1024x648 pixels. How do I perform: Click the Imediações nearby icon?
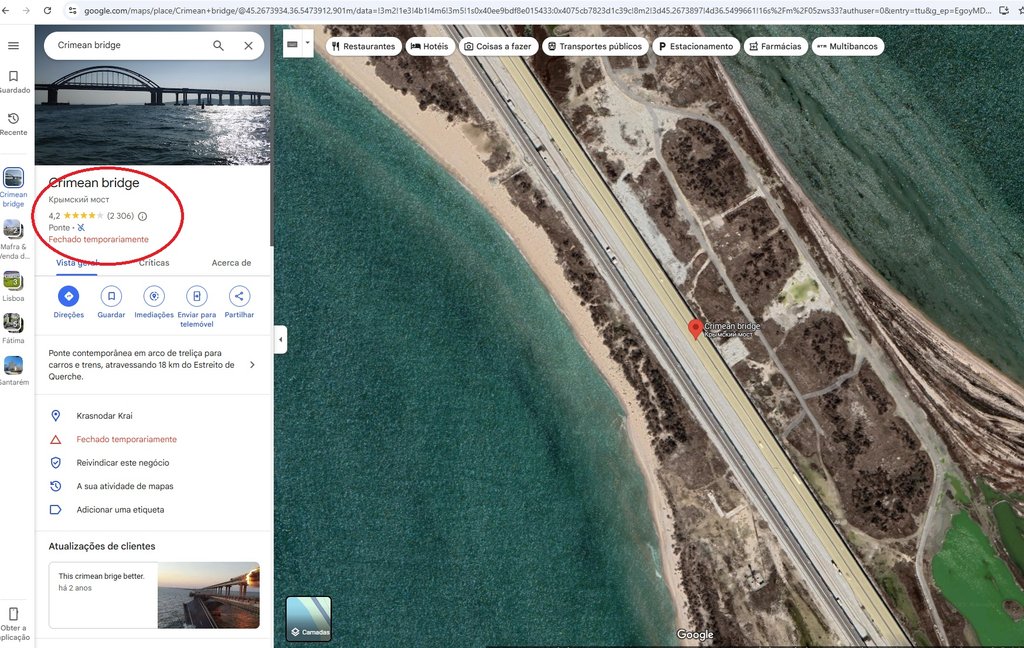(154, 297)
